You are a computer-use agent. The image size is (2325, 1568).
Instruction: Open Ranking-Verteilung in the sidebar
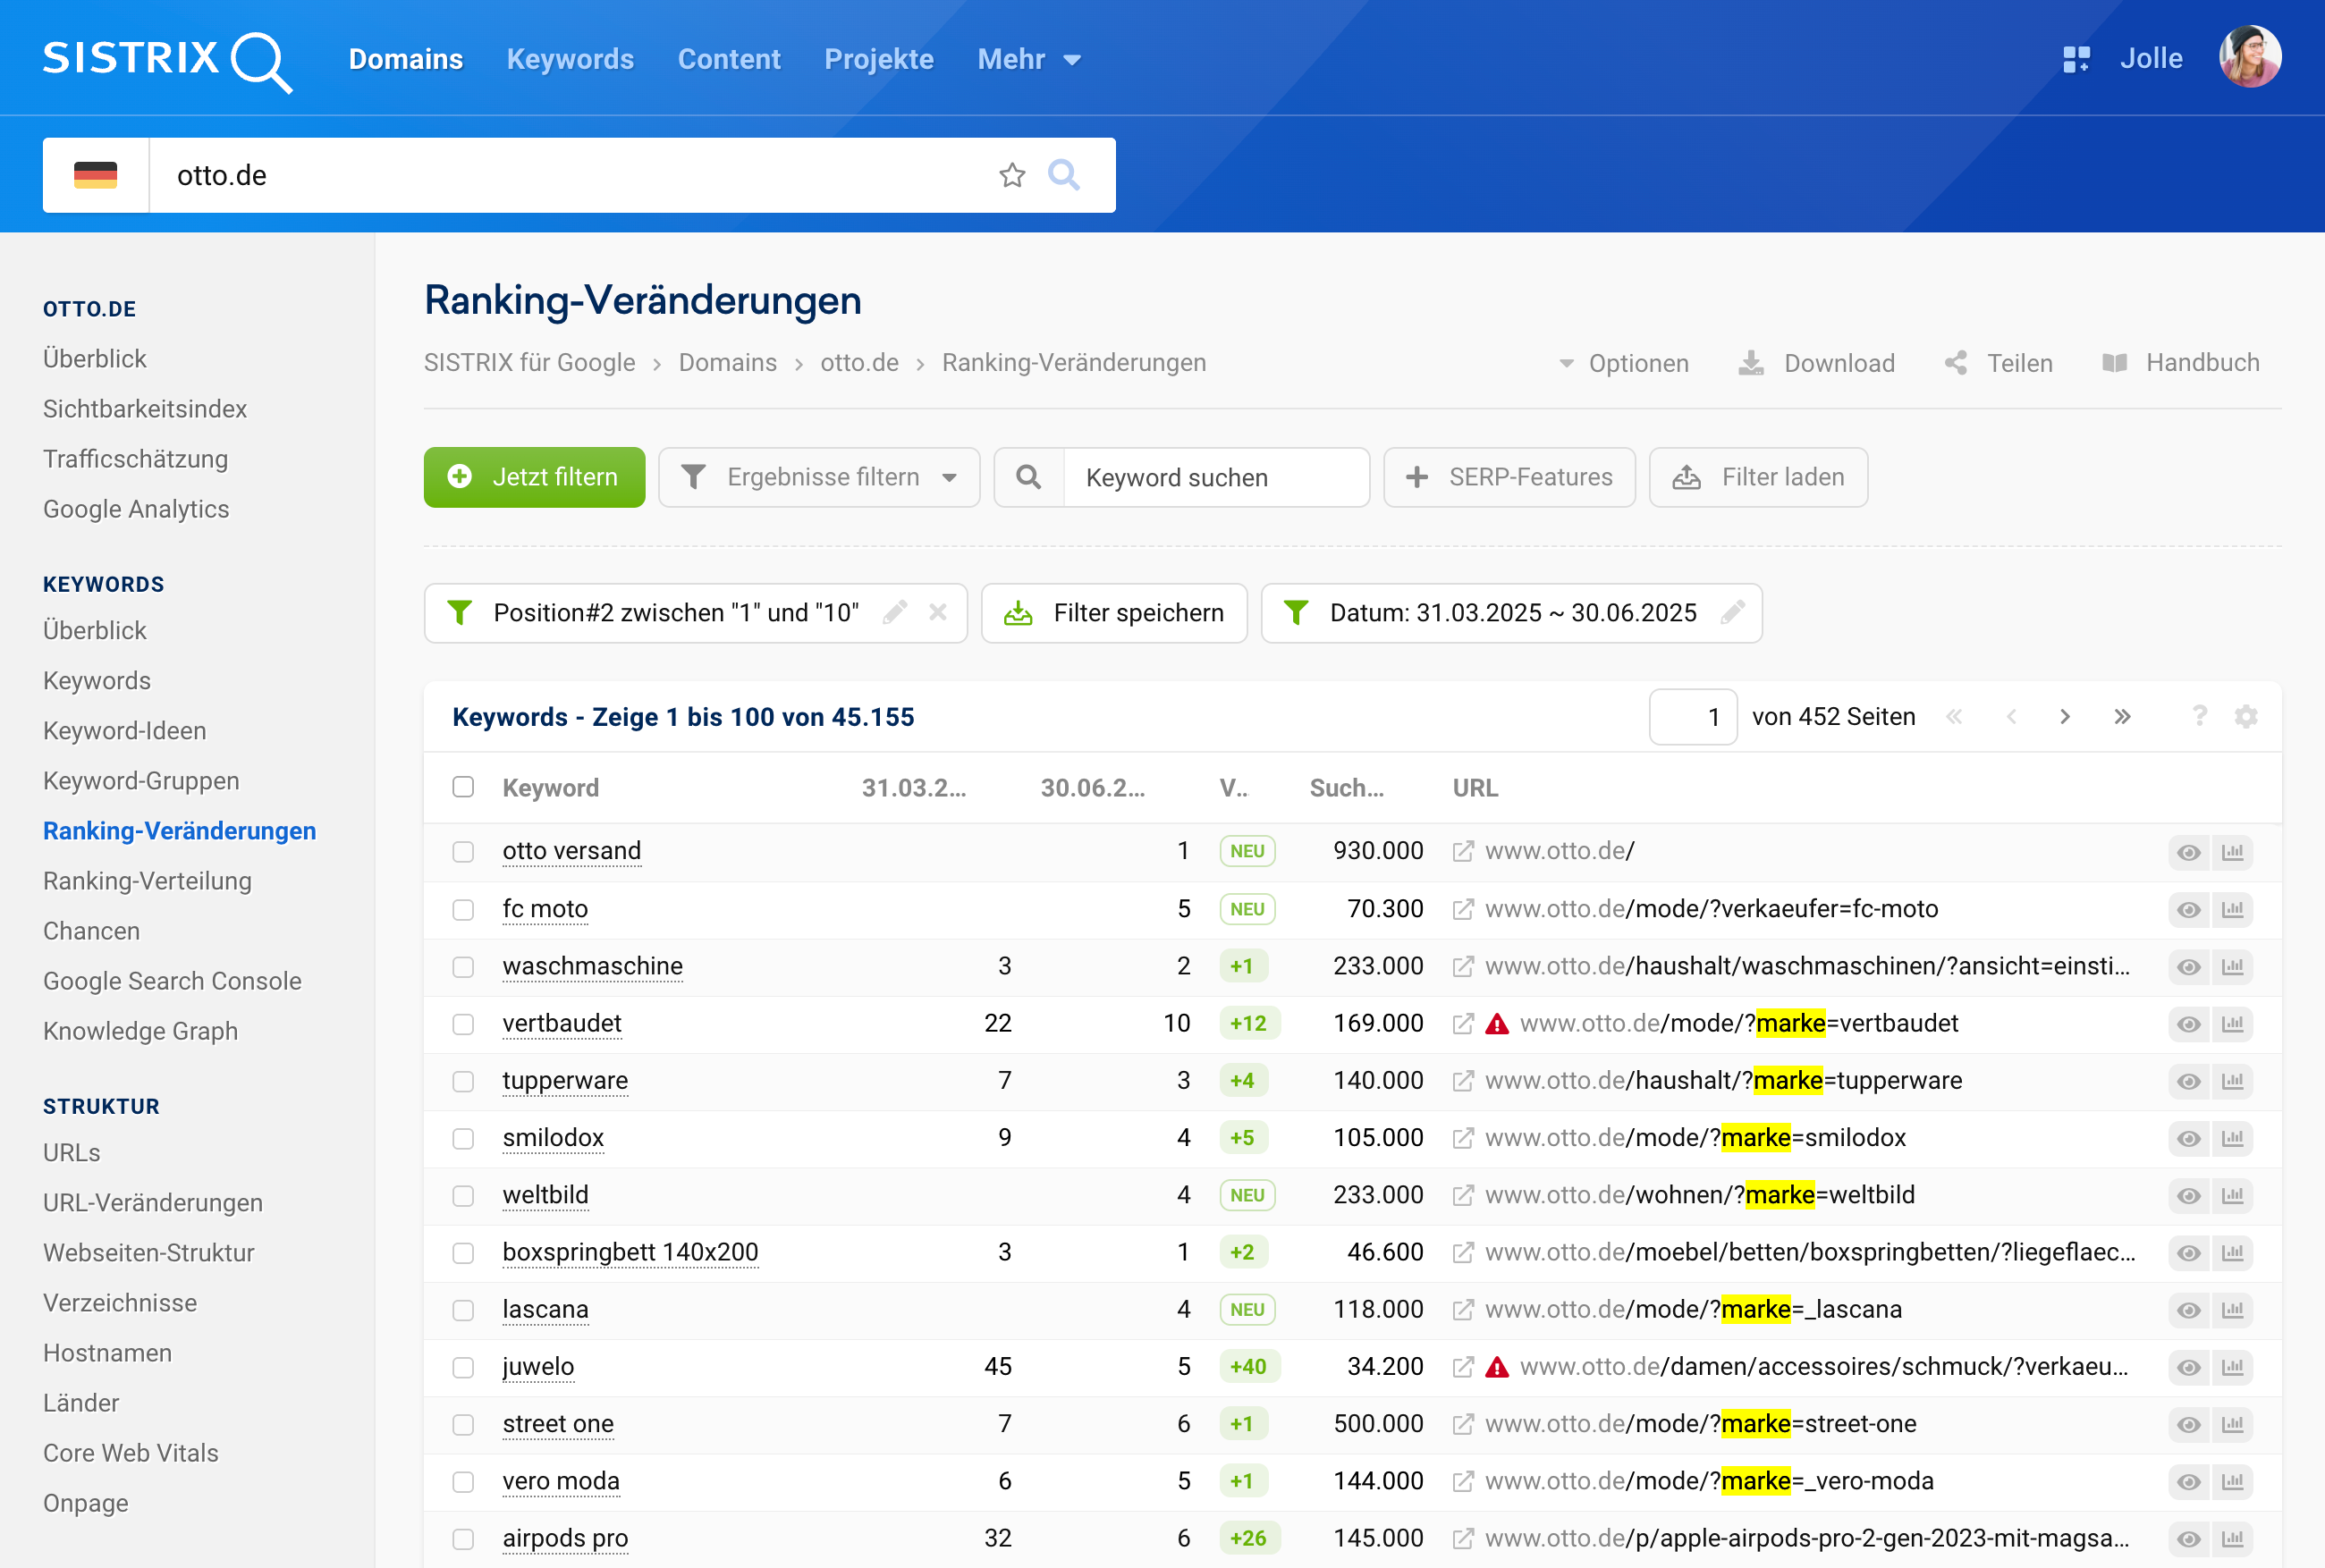tap(147, 880)
